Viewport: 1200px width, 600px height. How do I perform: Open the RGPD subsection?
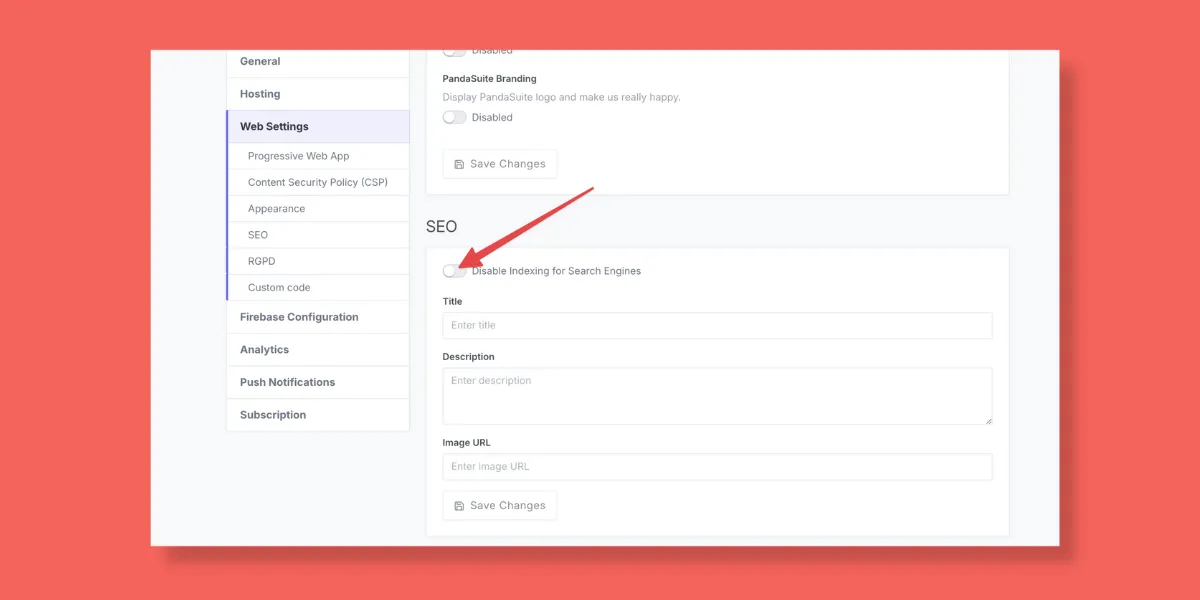point(261,261)
